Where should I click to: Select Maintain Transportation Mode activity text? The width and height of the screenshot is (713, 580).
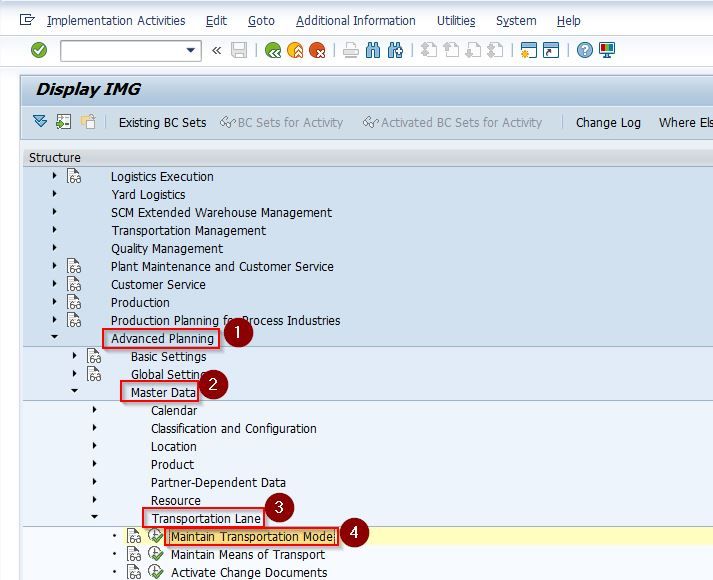[252, 537]
